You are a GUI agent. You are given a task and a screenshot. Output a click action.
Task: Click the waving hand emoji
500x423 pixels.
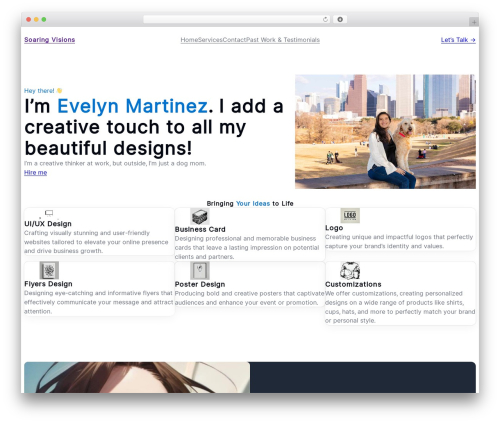59,91
